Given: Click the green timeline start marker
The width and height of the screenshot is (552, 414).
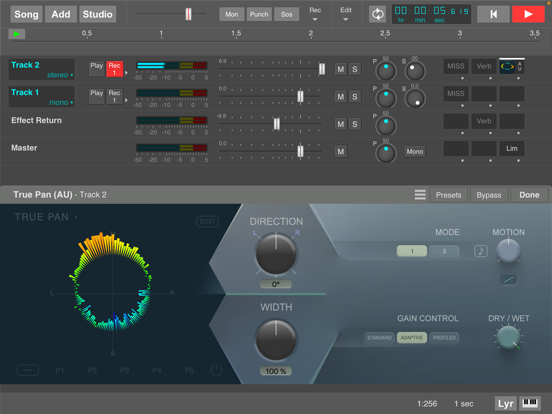Looking at the screenshot, I should pos(17,34).
